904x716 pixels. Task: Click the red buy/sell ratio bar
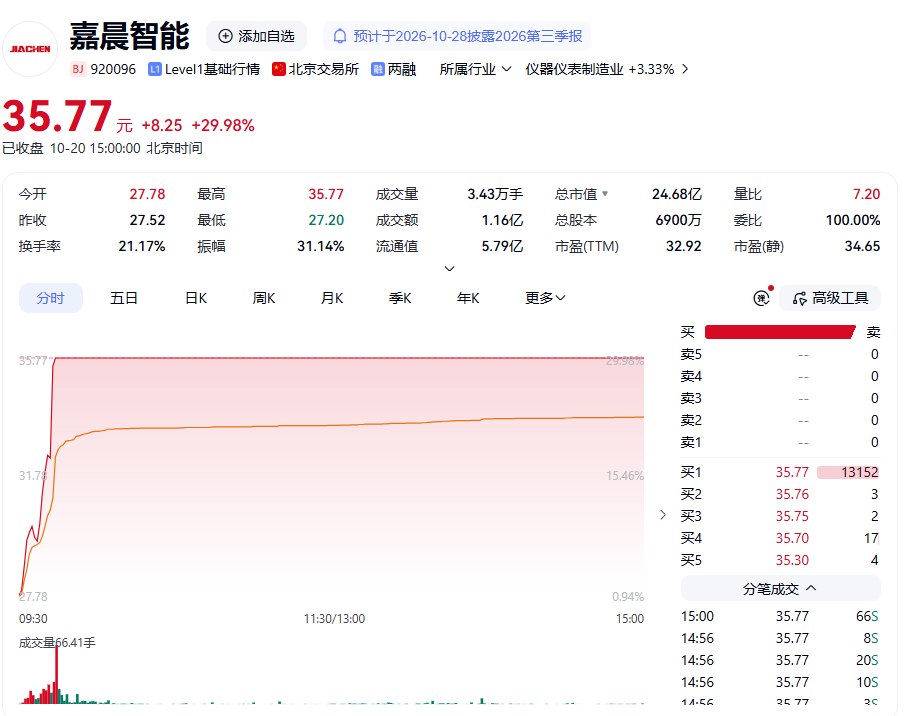[x=780, y=332]
